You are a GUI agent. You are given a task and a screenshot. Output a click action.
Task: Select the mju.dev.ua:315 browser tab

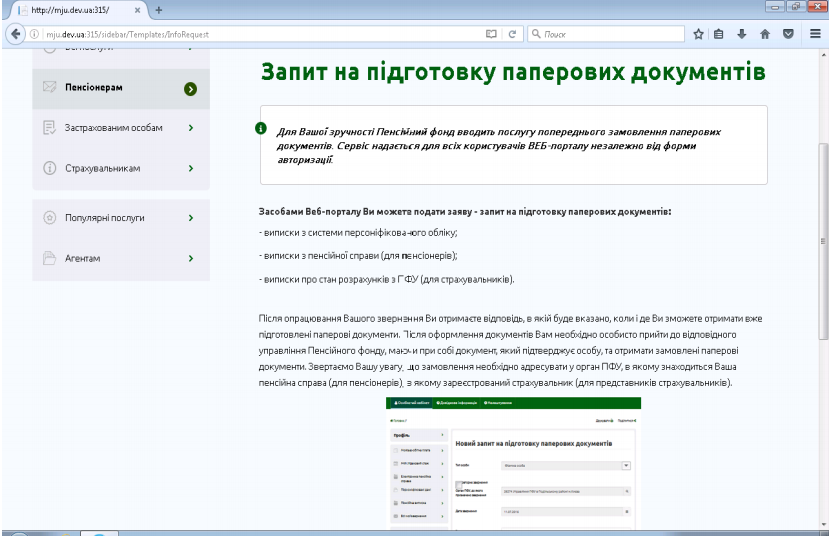click(x=79, y=10)
